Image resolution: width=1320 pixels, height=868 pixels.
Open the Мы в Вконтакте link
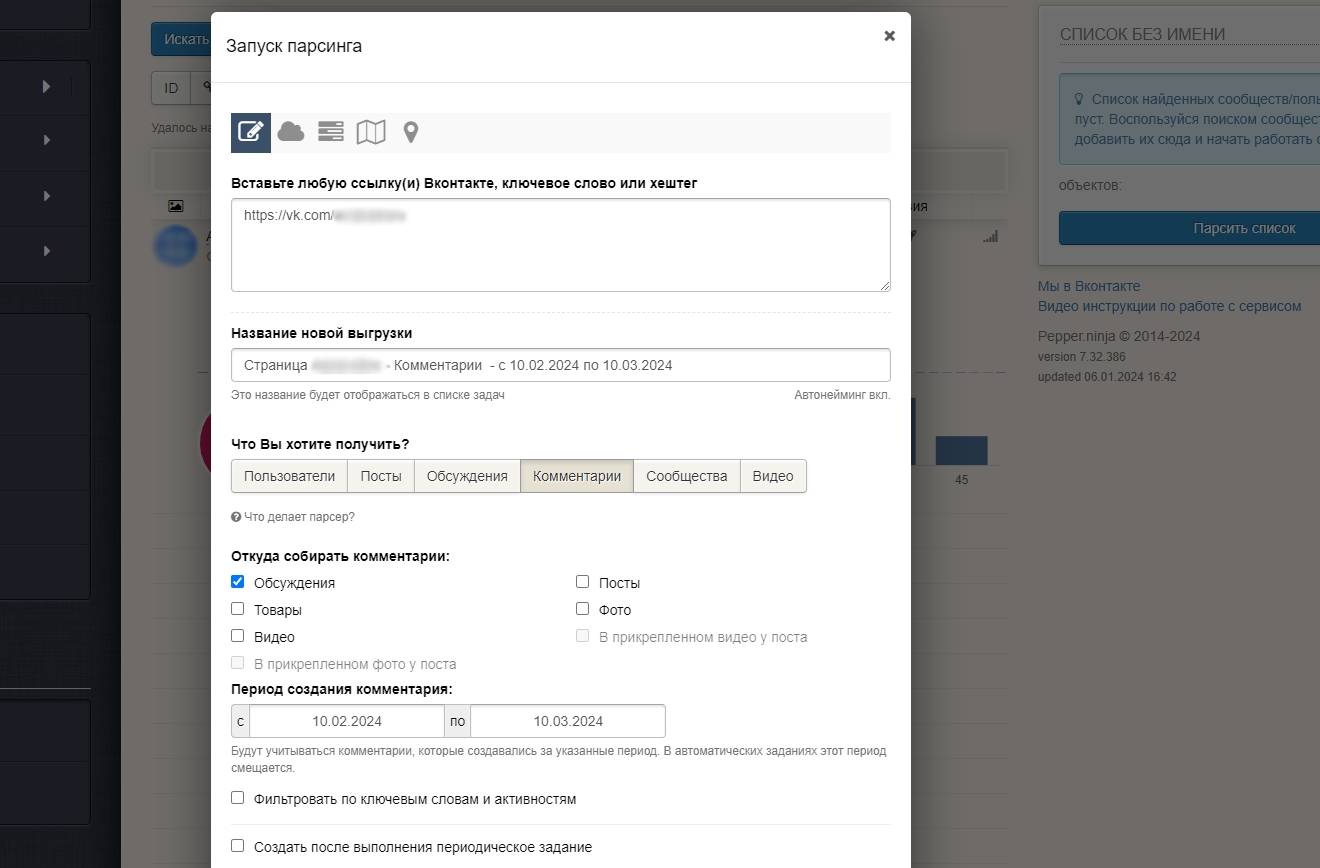[x=1088, y=286]
